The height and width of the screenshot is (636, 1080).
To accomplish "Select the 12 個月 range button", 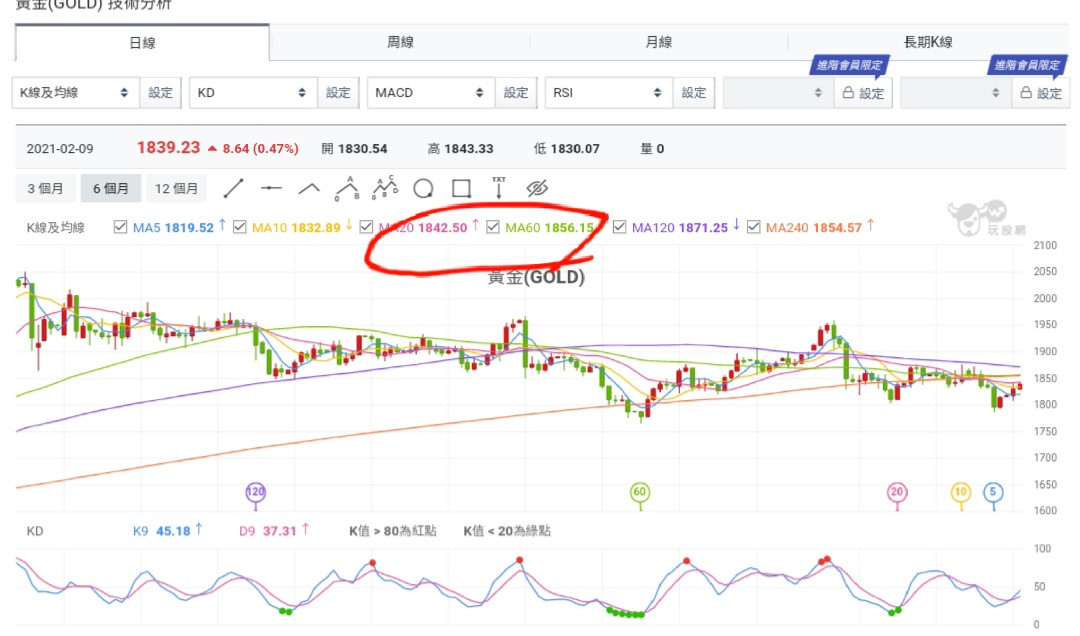I will click(x=176, y=188).
